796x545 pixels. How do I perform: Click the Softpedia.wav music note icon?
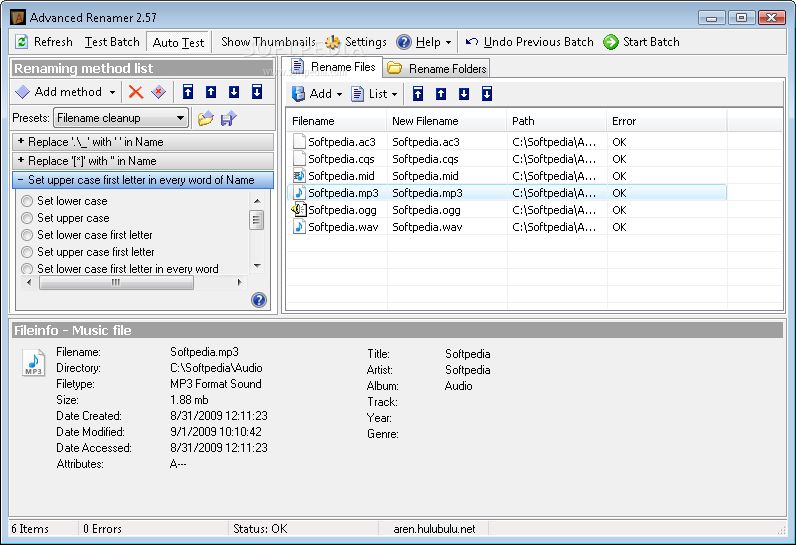[299, 226]
